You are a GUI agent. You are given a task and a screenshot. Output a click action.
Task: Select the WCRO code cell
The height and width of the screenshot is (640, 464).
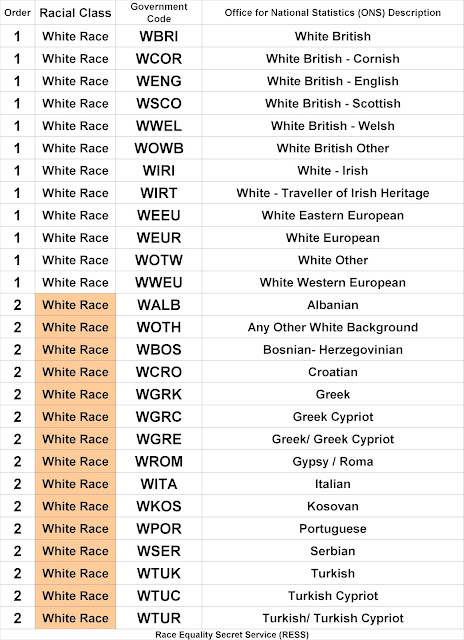coord(159,372)
